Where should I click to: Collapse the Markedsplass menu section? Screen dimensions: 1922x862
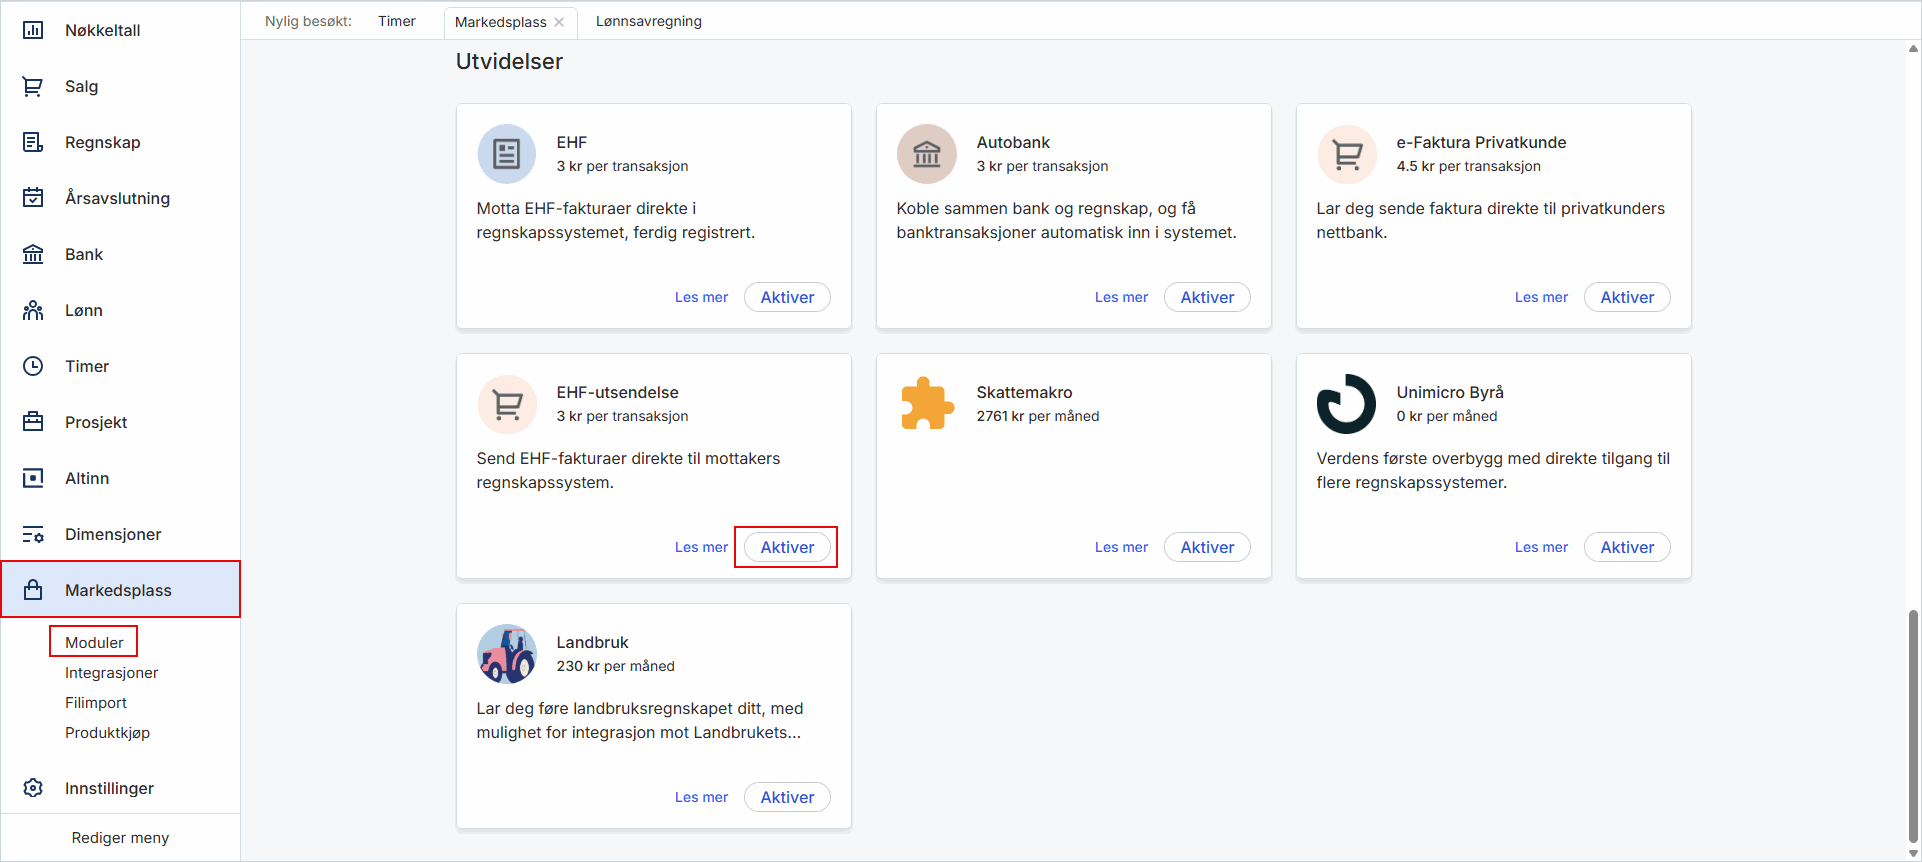coord(118,590)
